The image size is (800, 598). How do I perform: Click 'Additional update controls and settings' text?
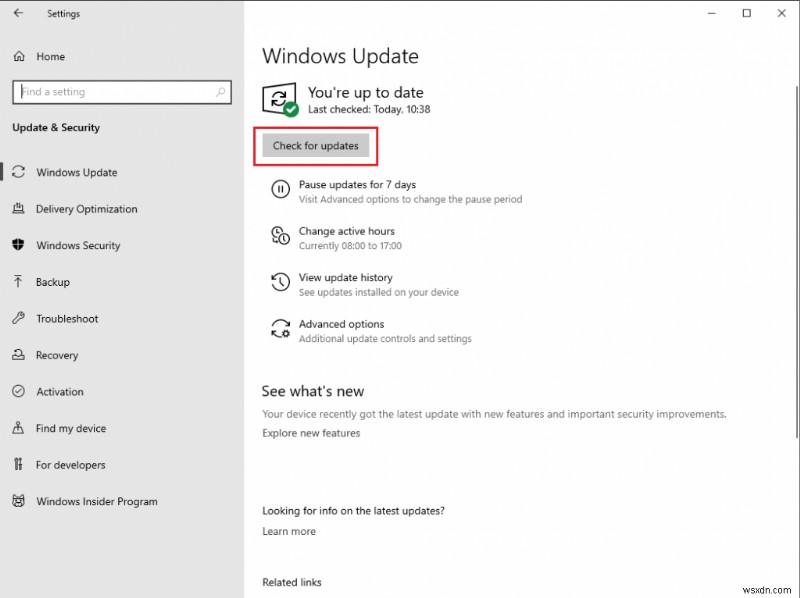click(385, 339)
